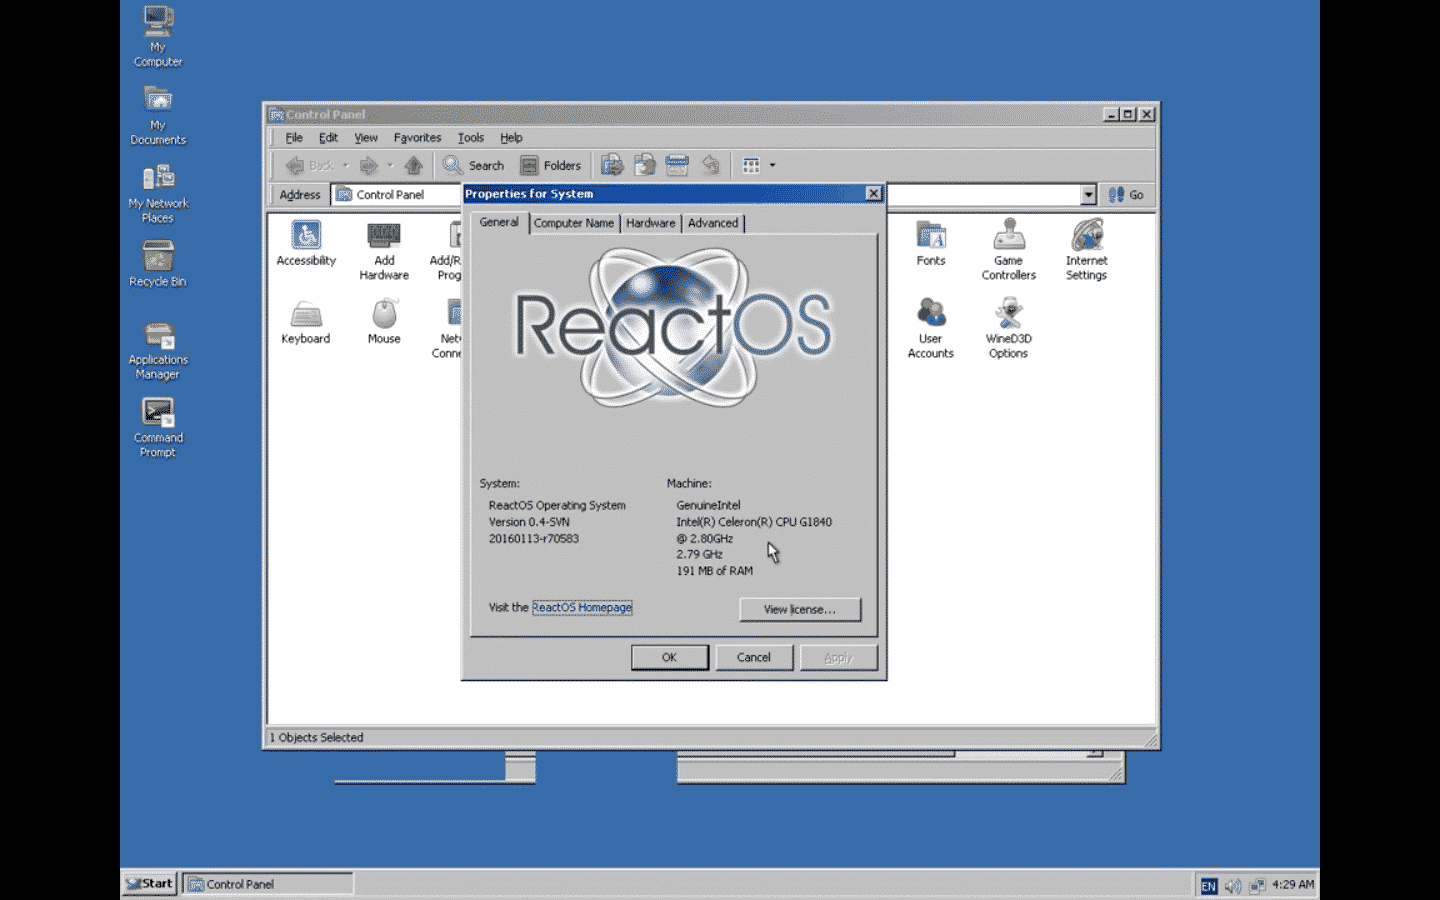Click the volume speaker tray icon

click(x=1233, y=886)
